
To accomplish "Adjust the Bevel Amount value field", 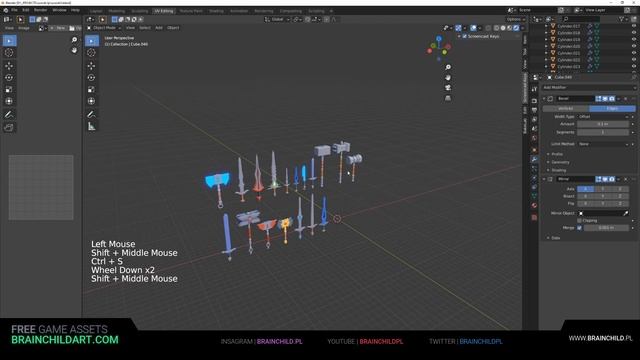I will (603, 124).
